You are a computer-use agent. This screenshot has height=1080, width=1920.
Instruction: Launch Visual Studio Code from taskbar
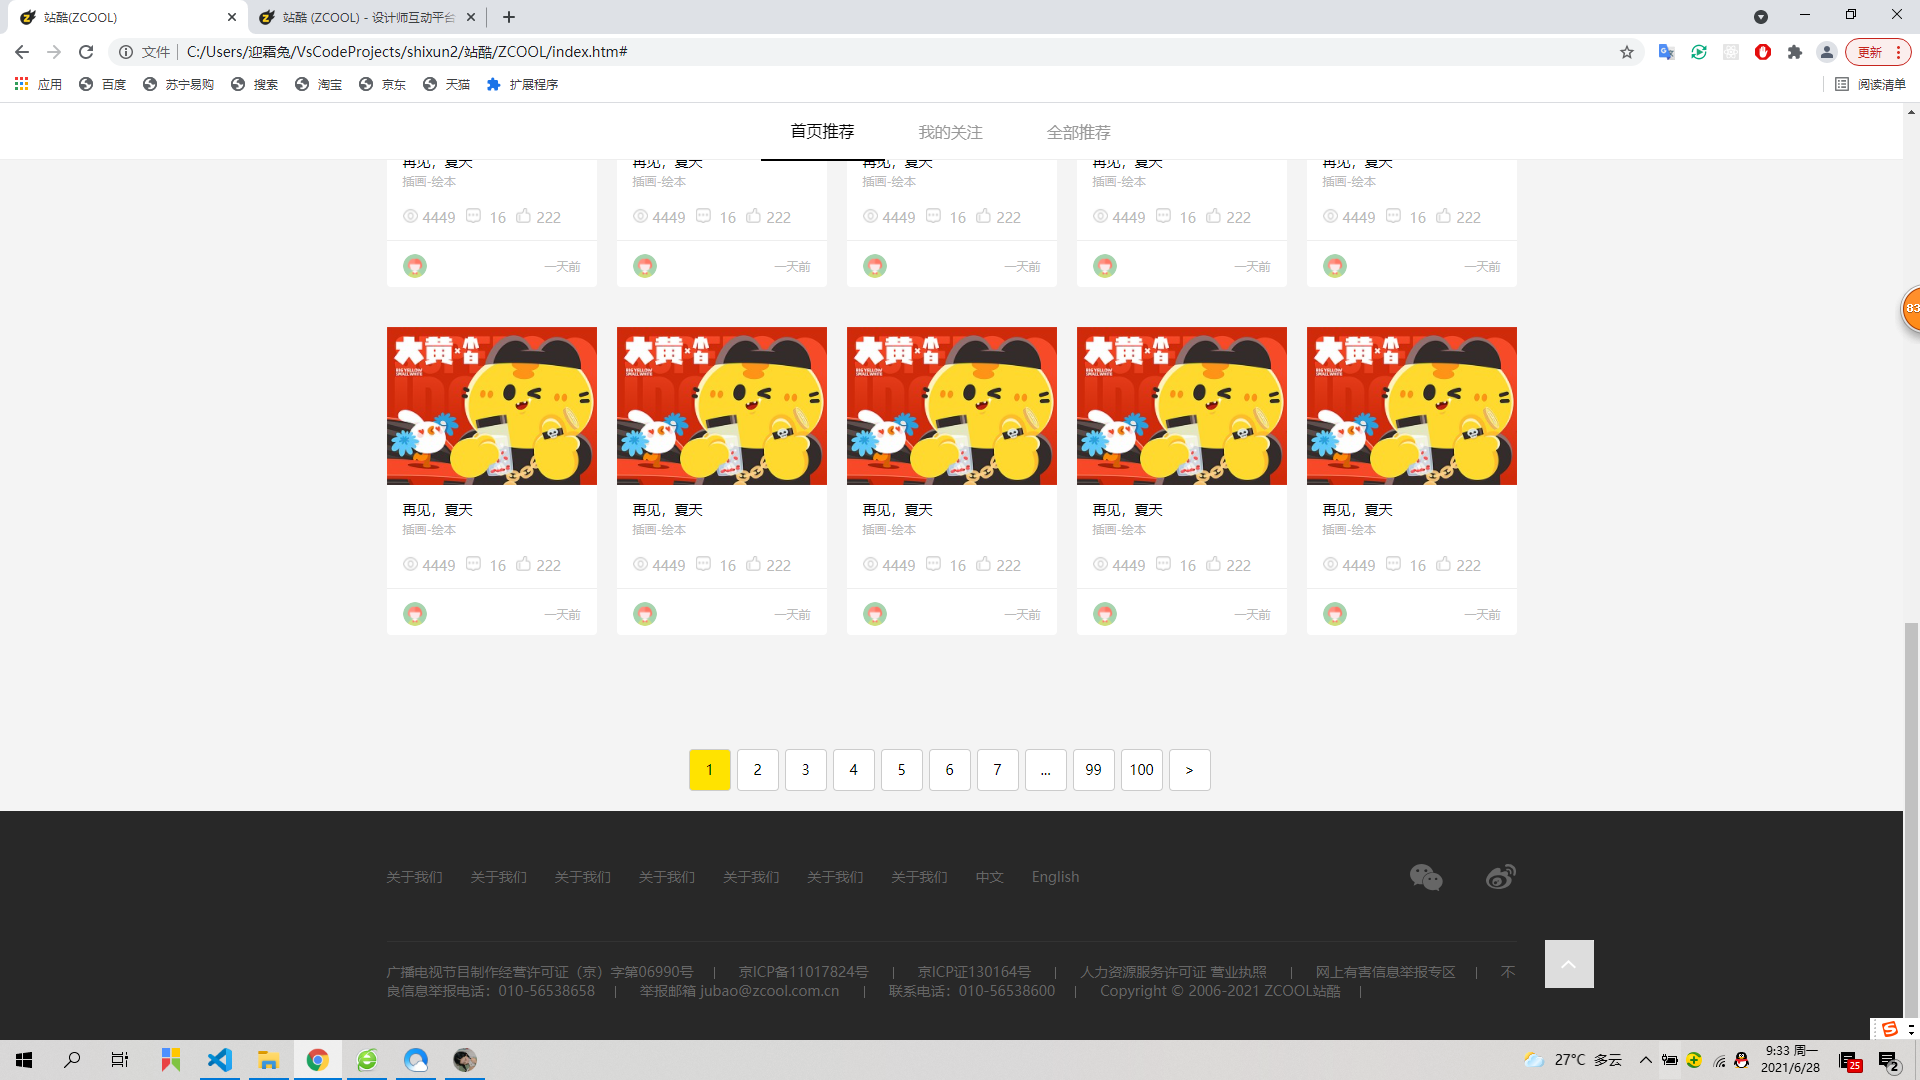pos(219,1060)
